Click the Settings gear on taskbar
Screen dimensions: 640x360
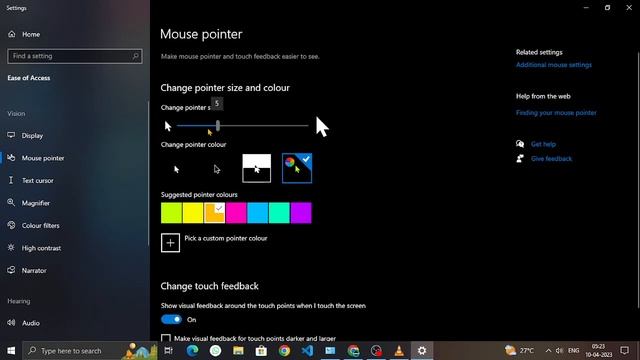[422, 351]
